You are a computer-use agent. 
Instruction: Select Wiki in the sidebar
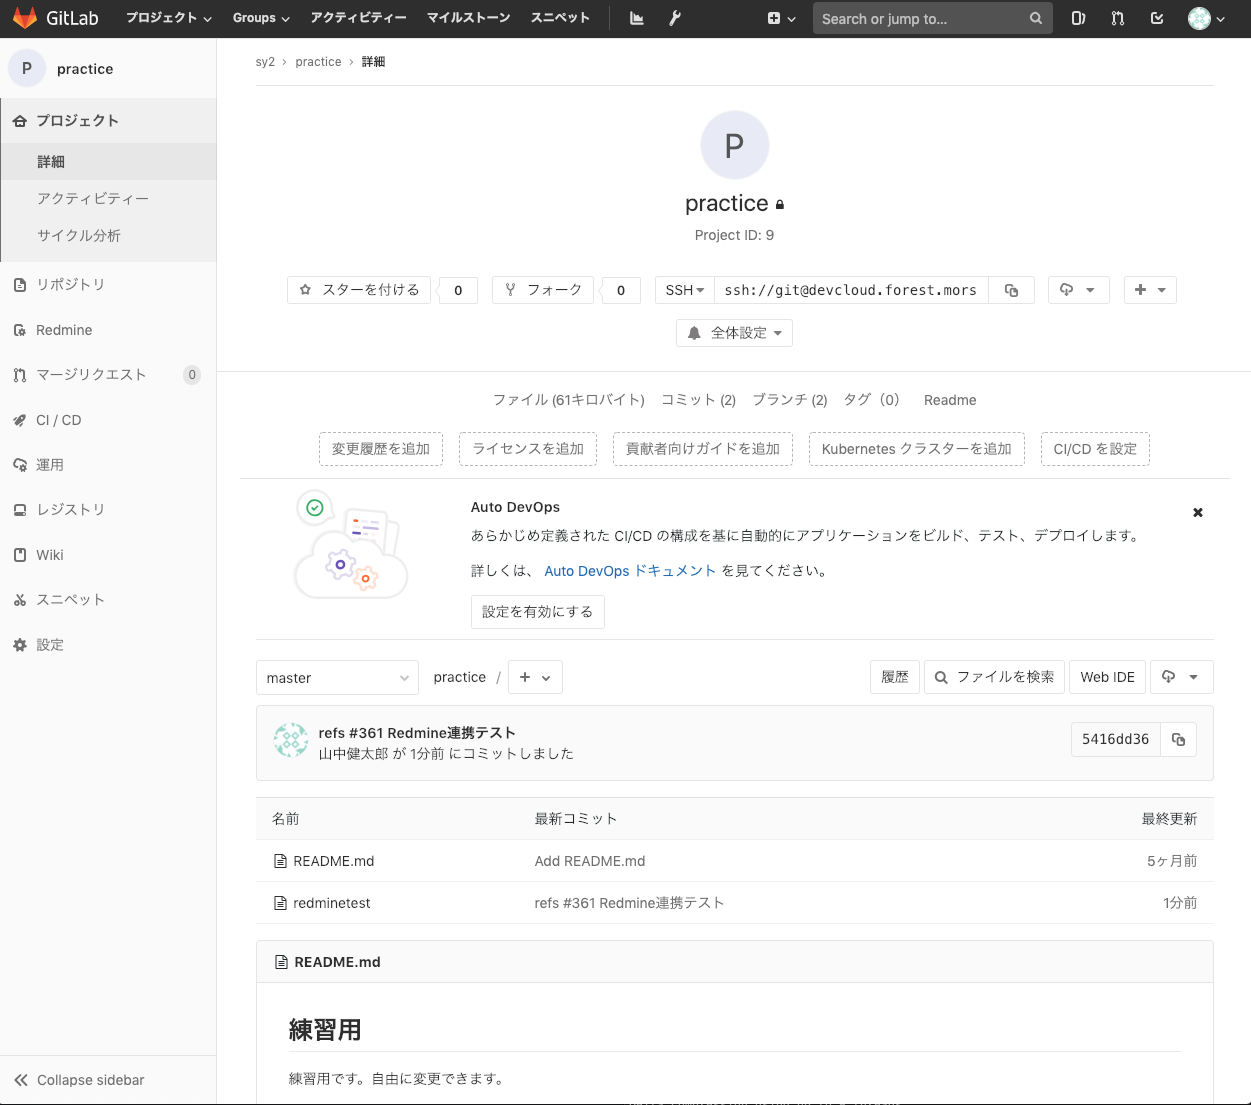tap(50, 555)
